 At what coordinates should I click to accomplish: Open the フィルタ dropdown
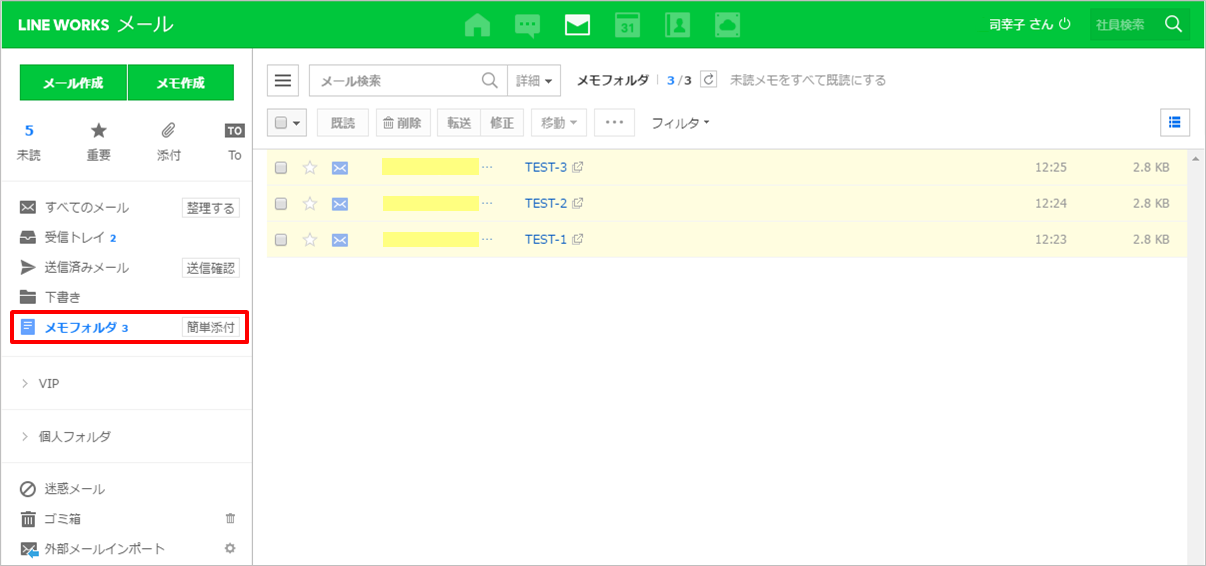680,123
